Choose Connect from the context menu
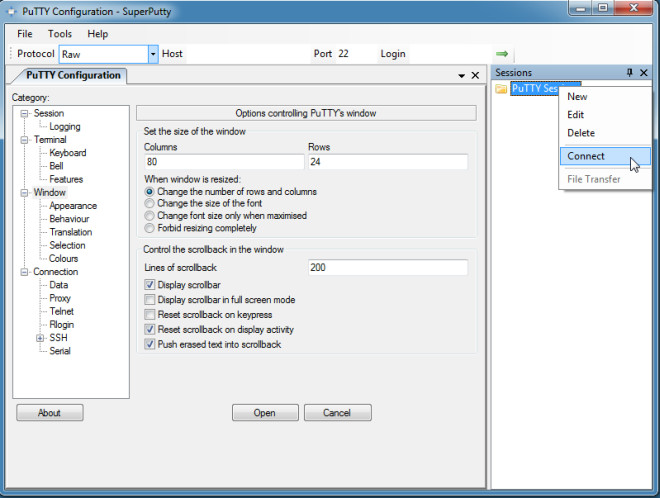Viewport: 660px width, 498px height. [605, 156]
